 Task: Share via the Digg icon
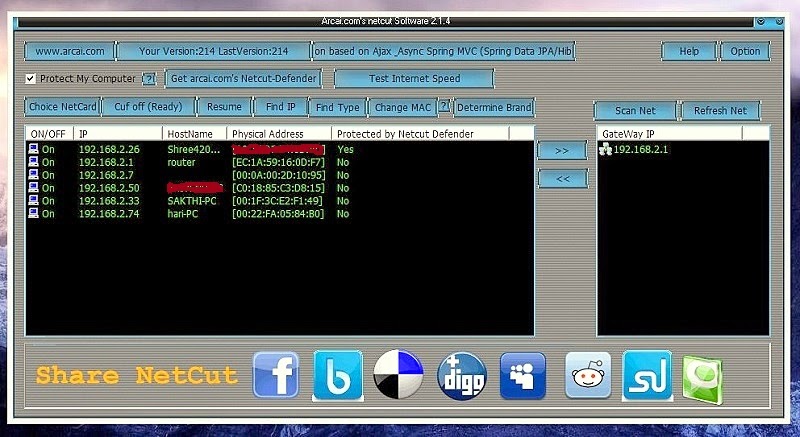point(462,376)
